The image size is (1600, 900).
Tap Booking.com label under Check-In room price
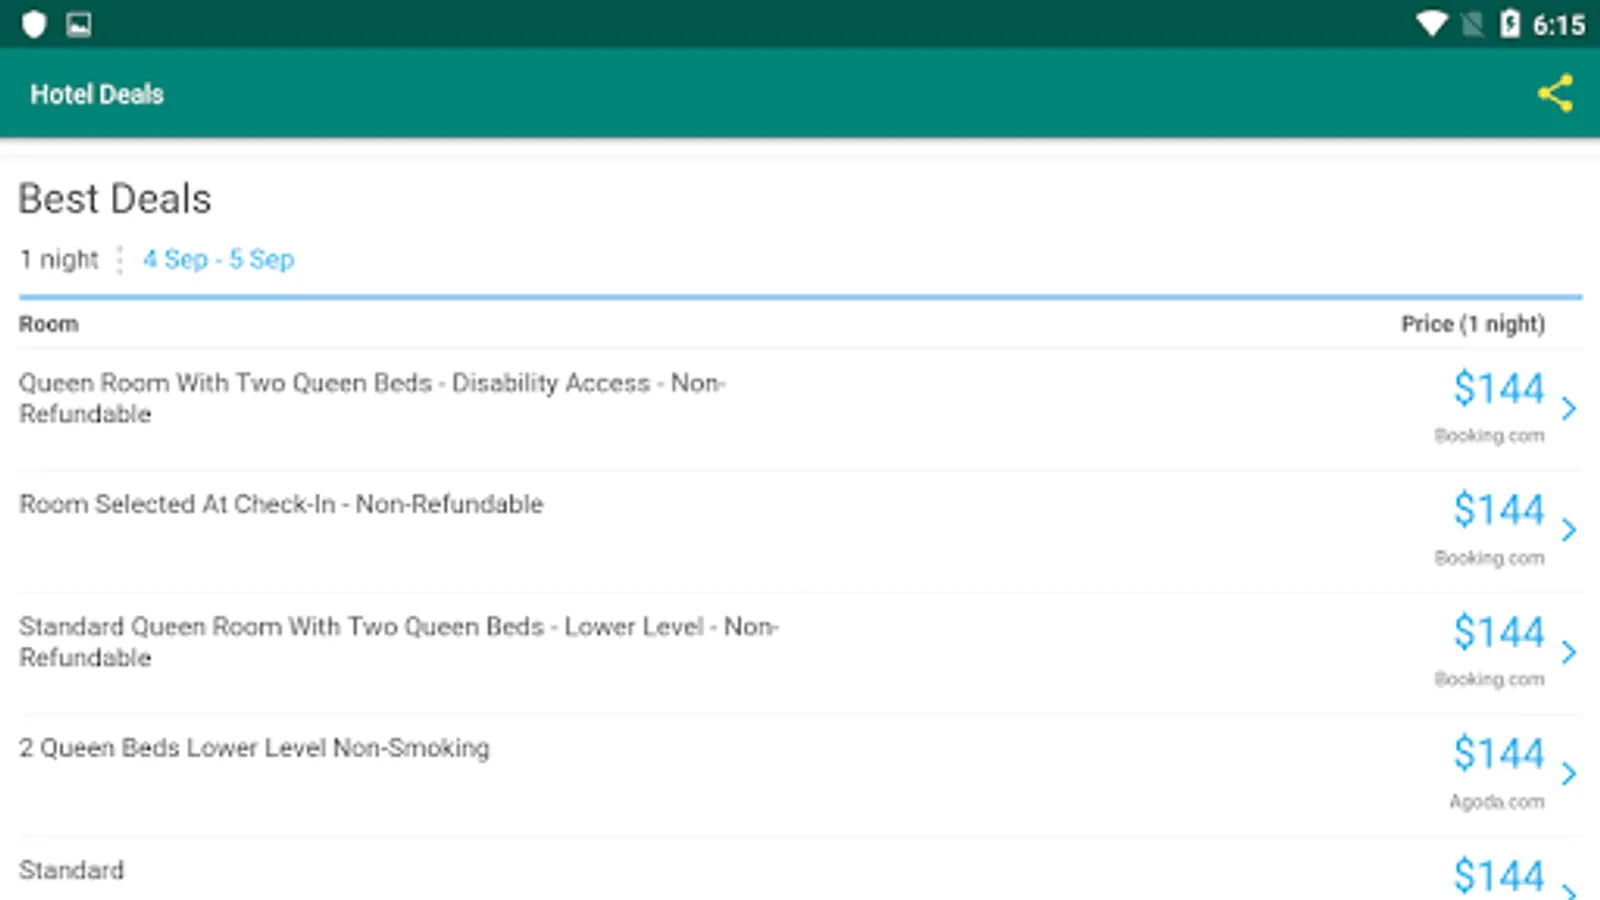[1489, 558]
